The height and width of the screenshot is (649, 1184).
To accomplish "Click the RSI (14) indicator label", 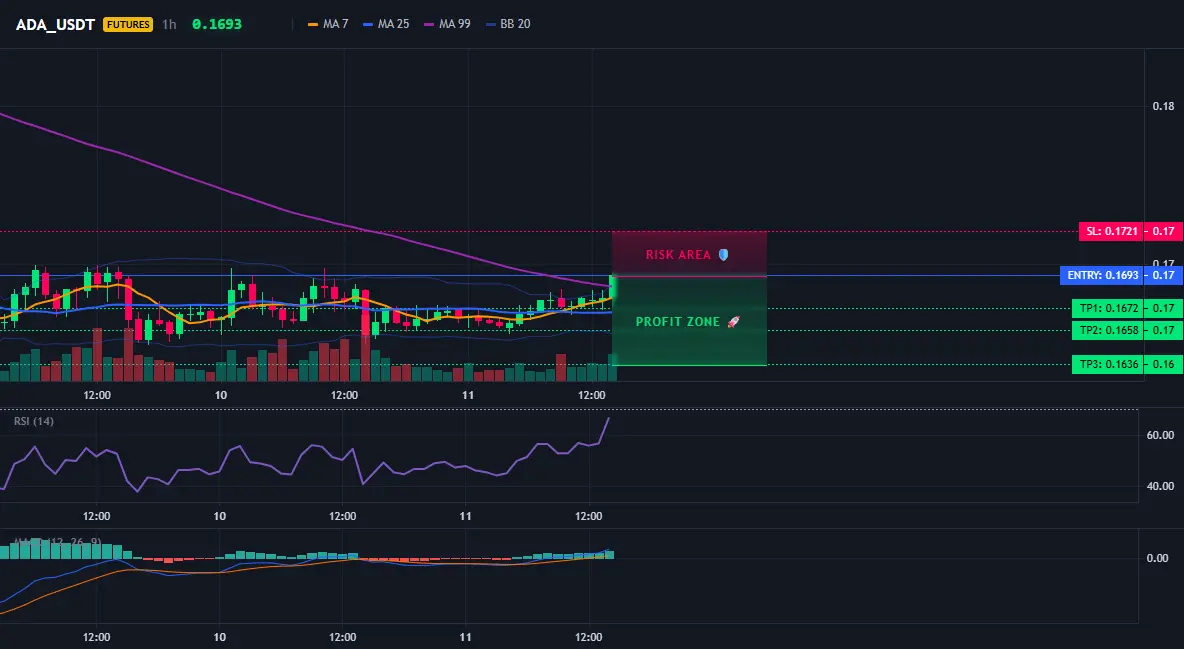I will (34, 421).
